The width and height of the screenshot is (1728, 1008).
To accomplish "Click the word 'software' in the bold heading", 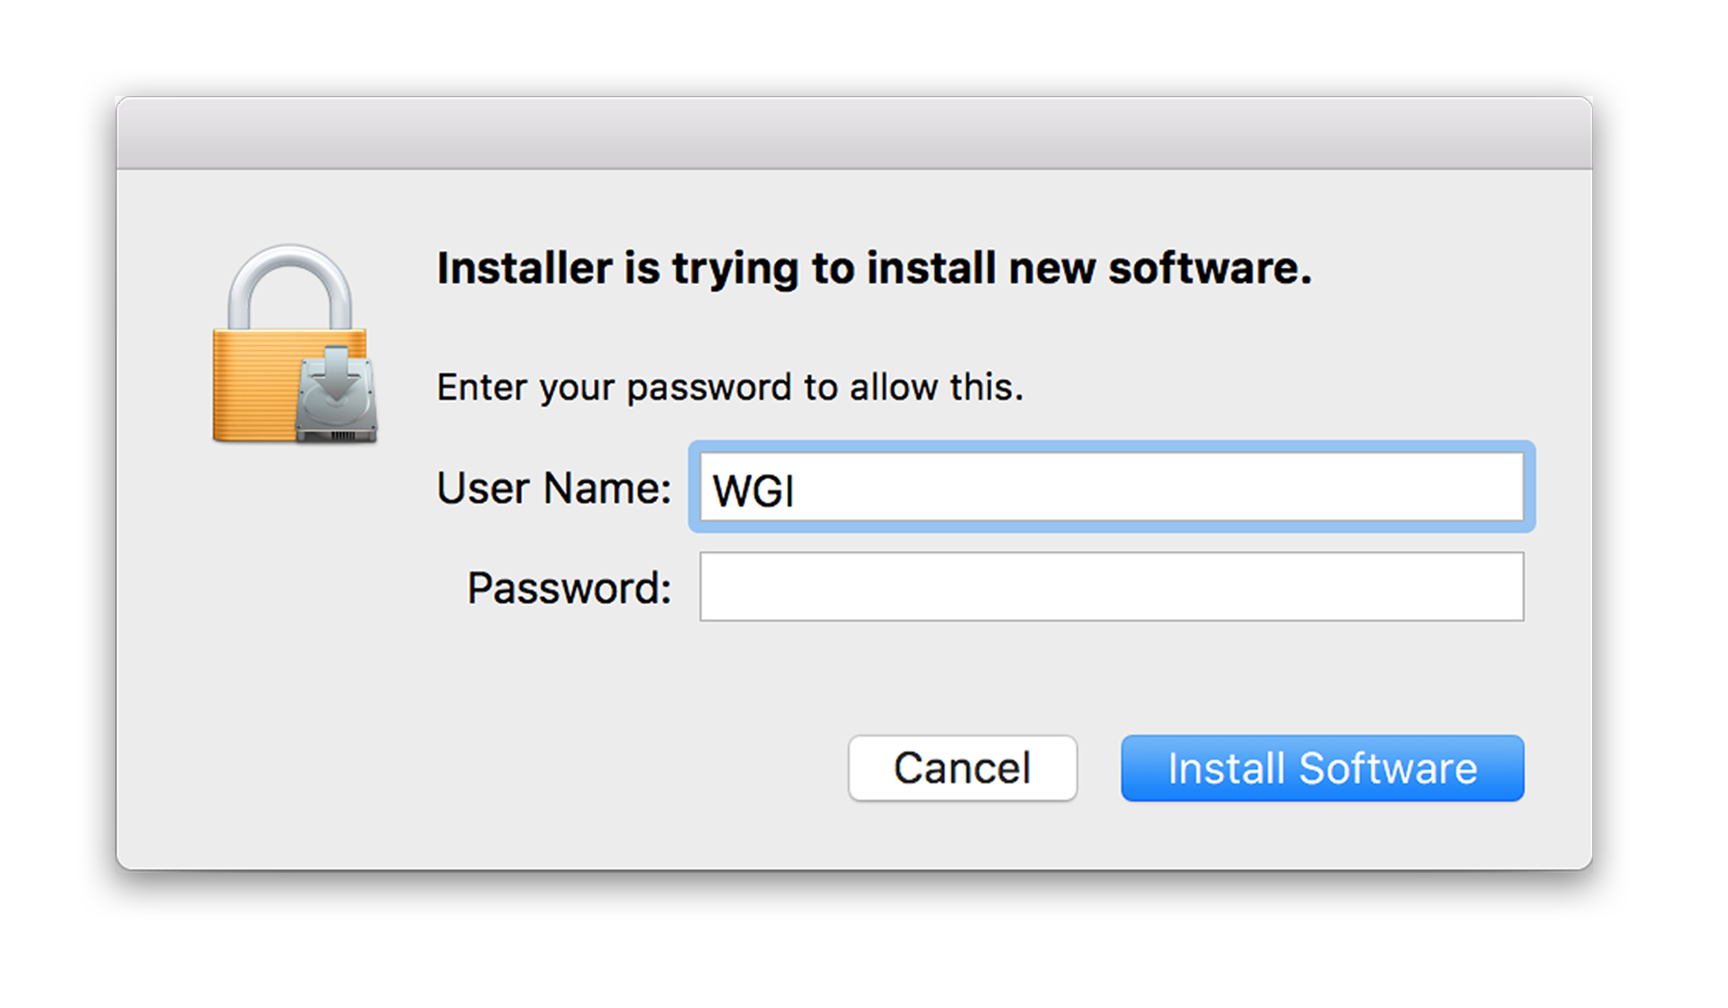I will click(x=1209, y=268).
